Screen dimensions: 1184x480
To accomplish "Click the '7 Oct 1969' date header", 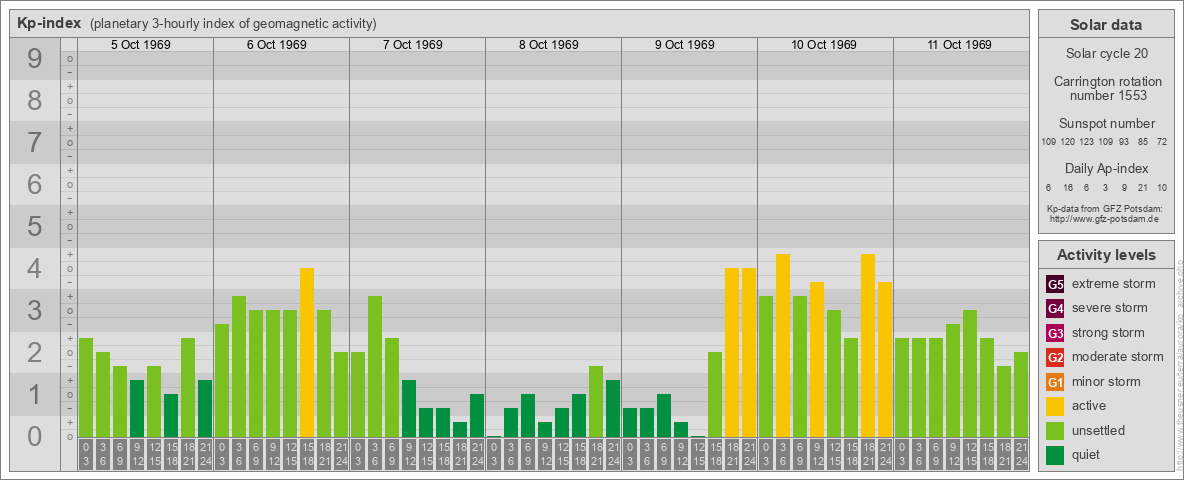I will click(x=412, y=45).
